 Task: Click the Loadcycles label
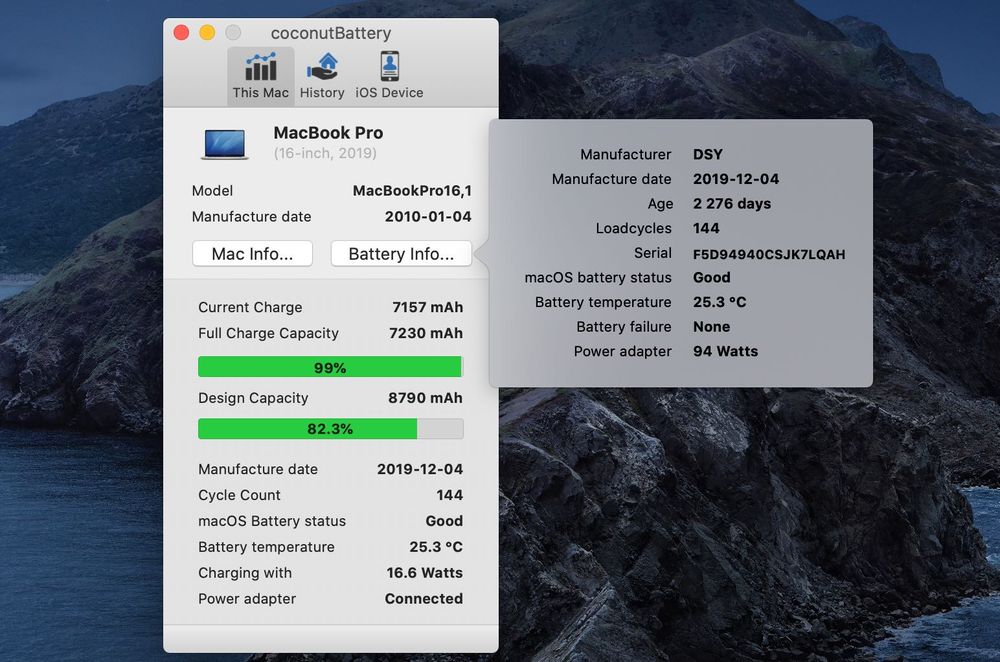(x=633, y=228)
